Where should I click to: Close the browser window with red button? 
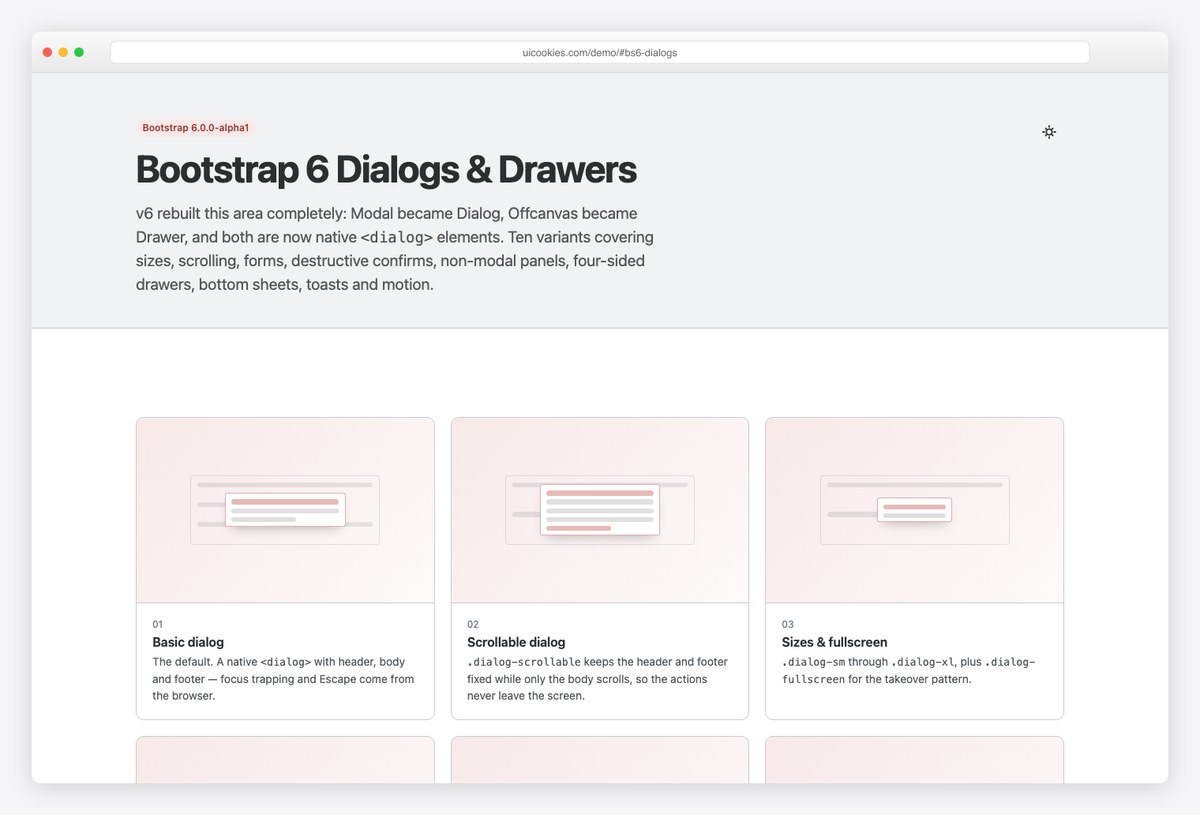click(47, 52)
